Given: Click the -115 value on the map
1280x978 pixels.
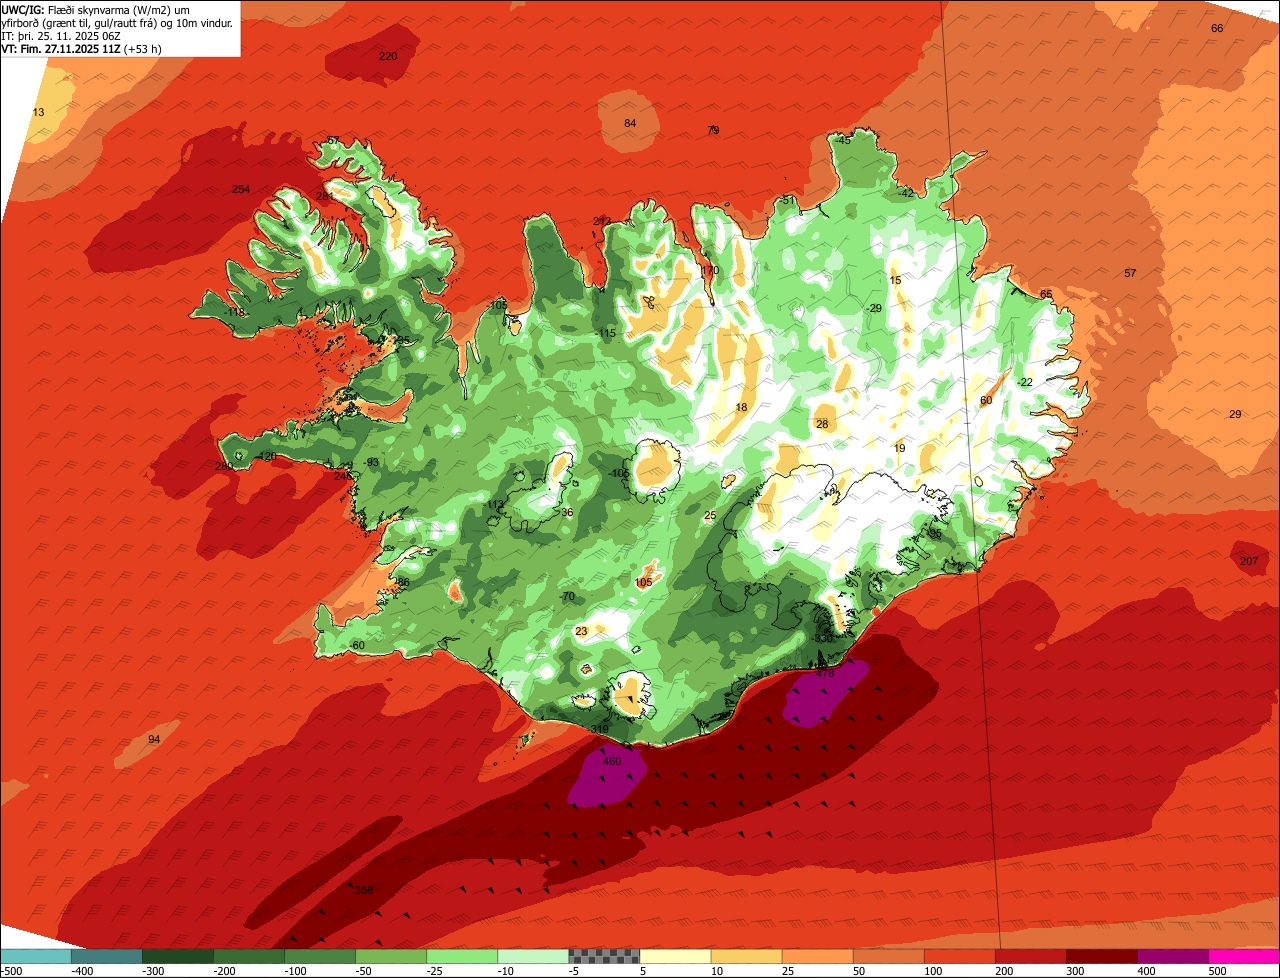Looking at the screenshot, I should (x=606, y=333).
